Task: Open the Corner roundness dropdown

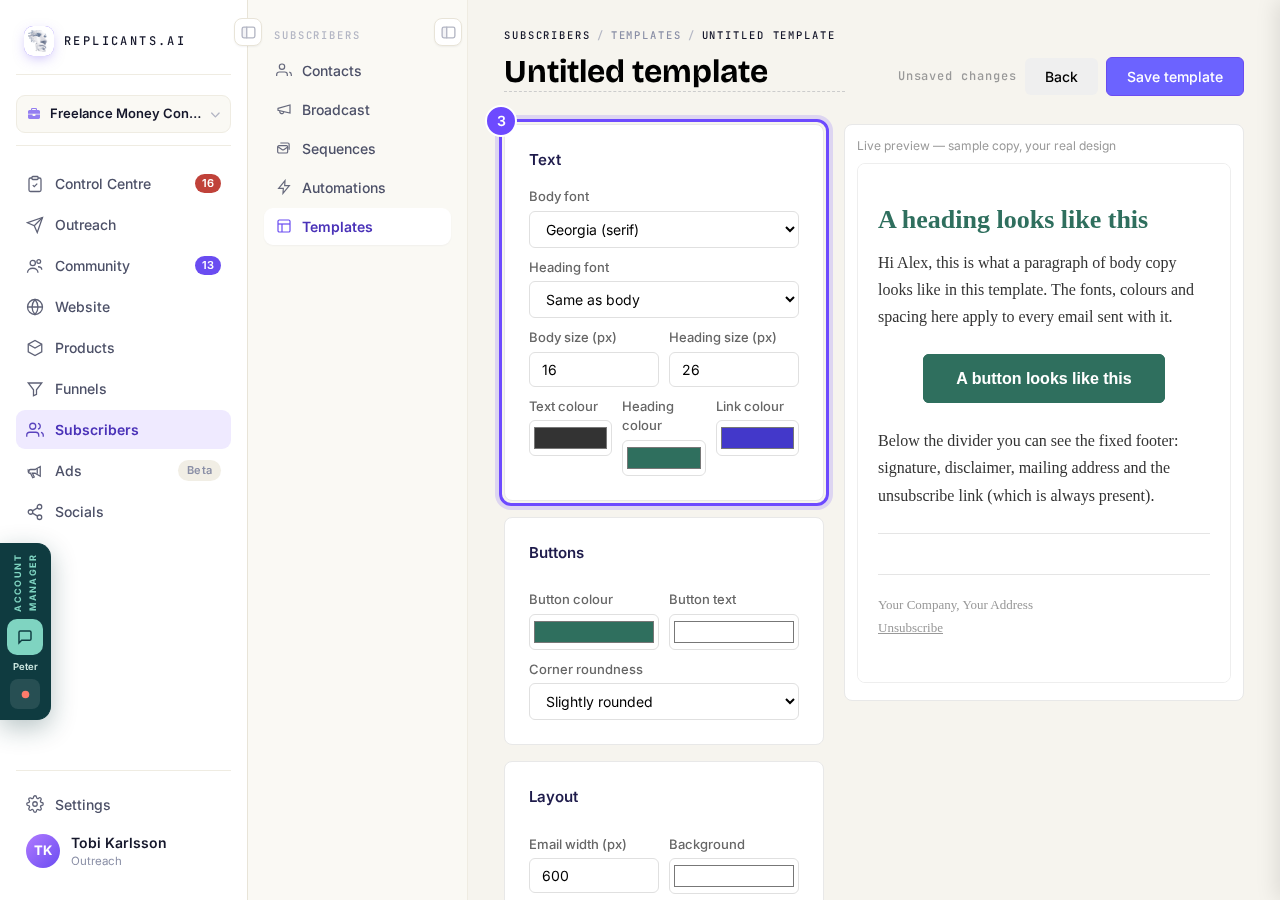Action: (664, 701)
